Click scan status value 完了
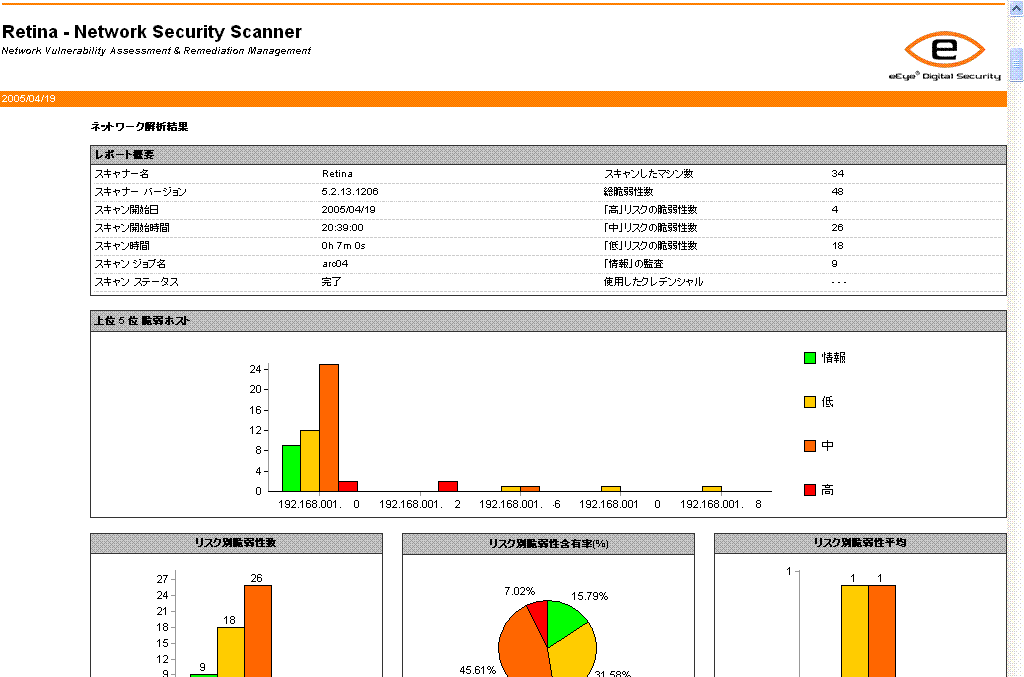This screenshot has width=1024, height=677. [x=331, y=282]
